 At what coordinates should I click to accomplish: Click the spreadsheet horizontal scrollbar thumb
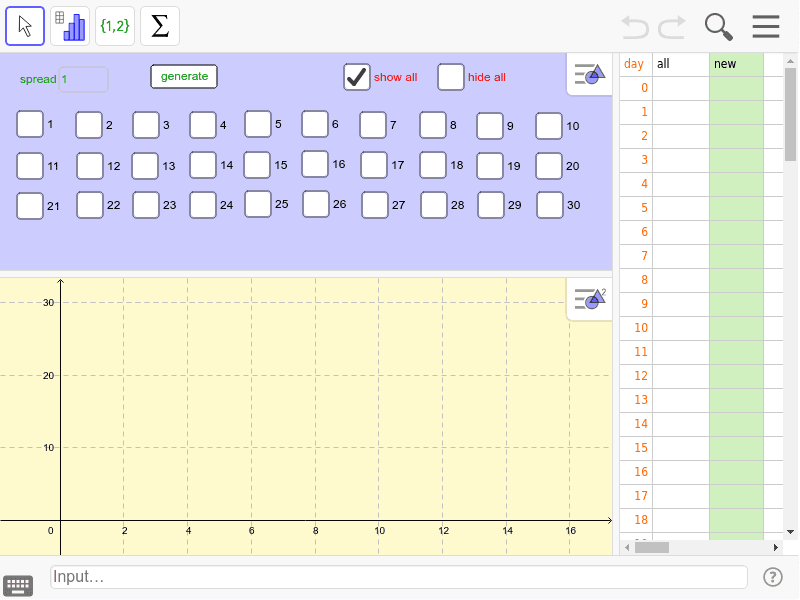[x=652, y=547]
